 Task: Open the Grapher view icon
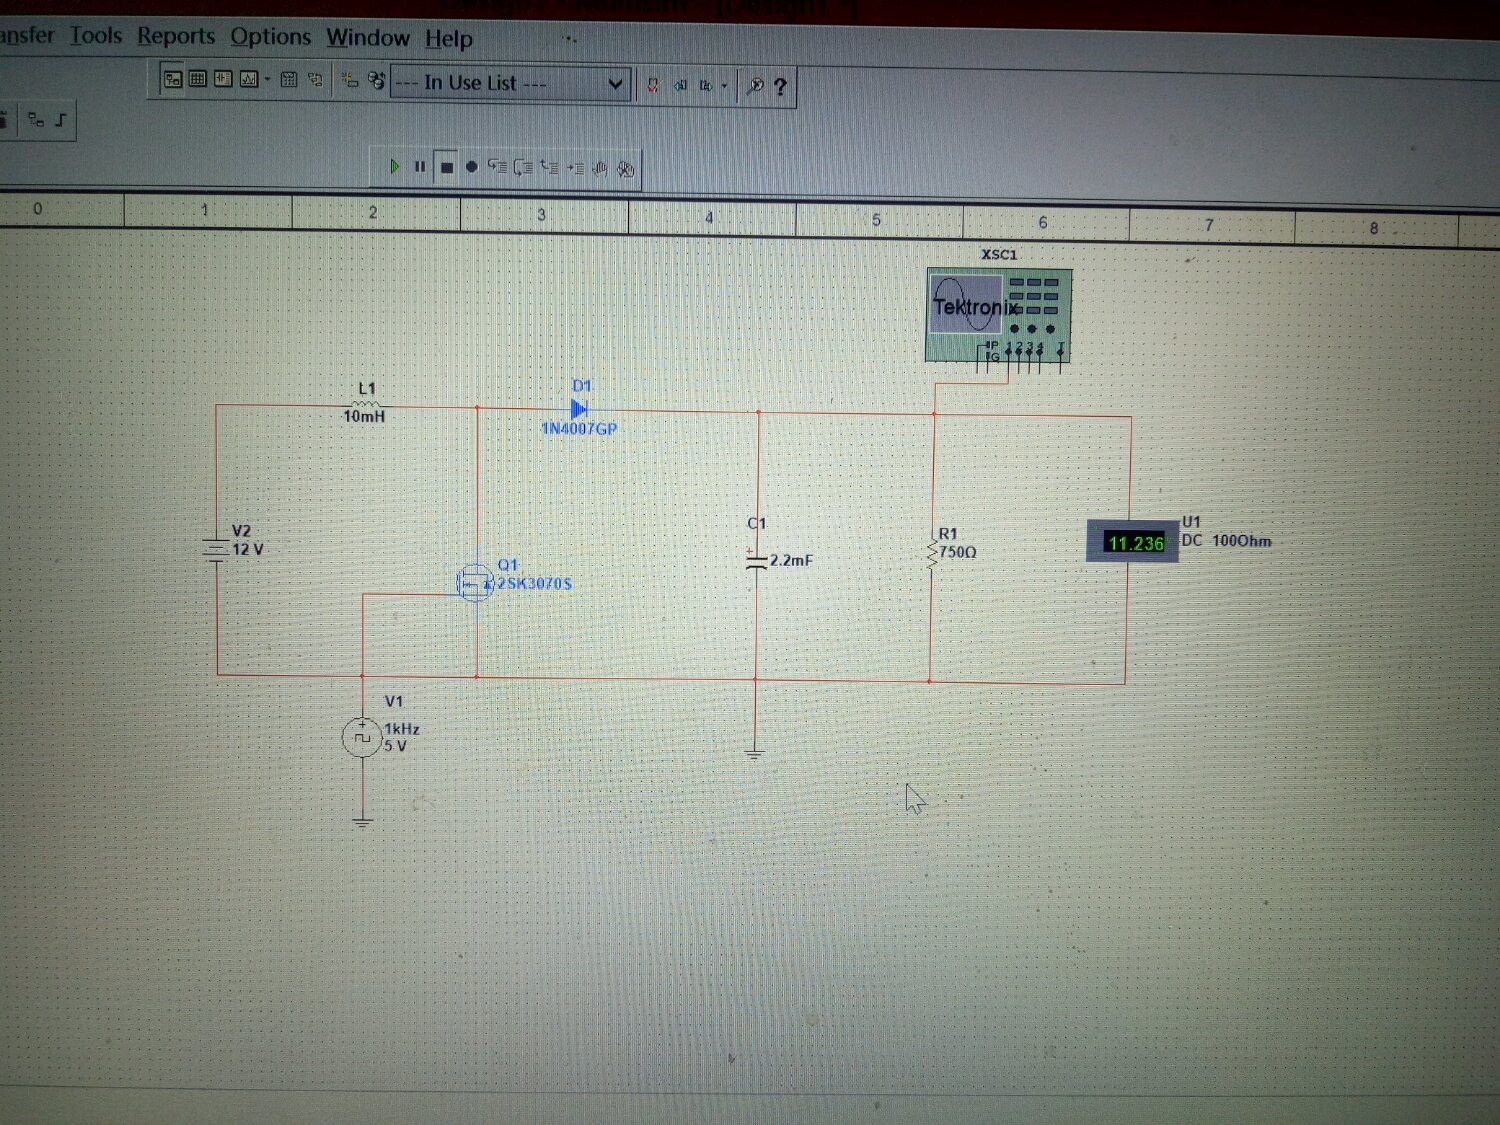tap(249, 79)
